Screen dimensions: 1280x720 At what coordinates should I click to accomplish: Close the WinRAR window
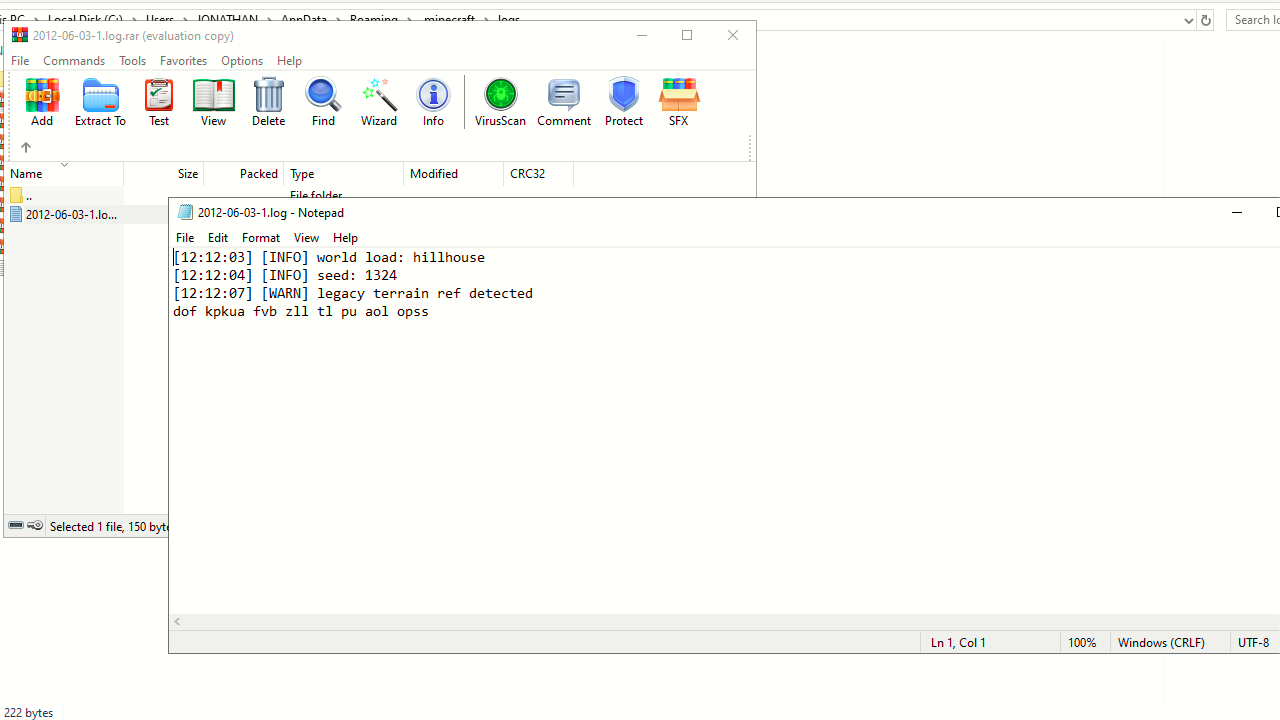point(733,35)
